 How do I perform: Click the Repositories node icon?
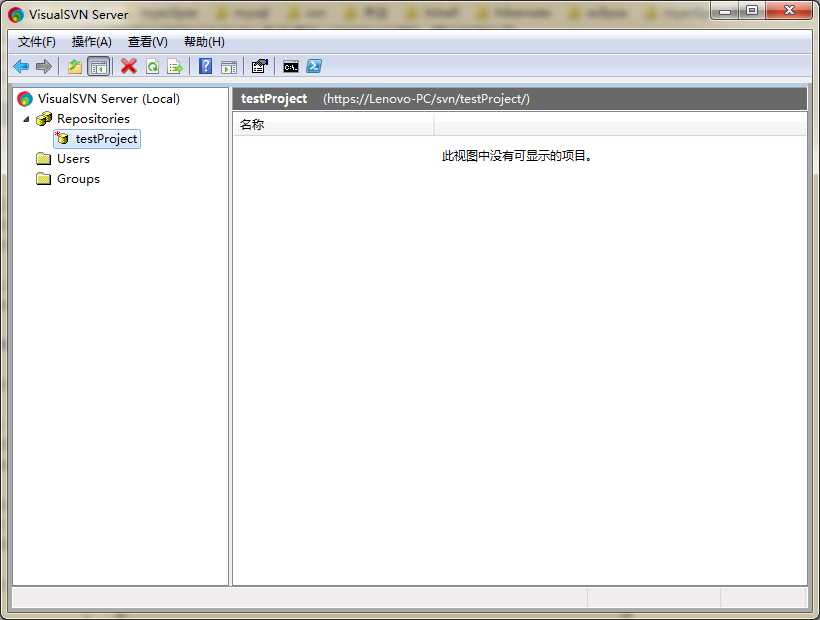click(x=44, y=119)
